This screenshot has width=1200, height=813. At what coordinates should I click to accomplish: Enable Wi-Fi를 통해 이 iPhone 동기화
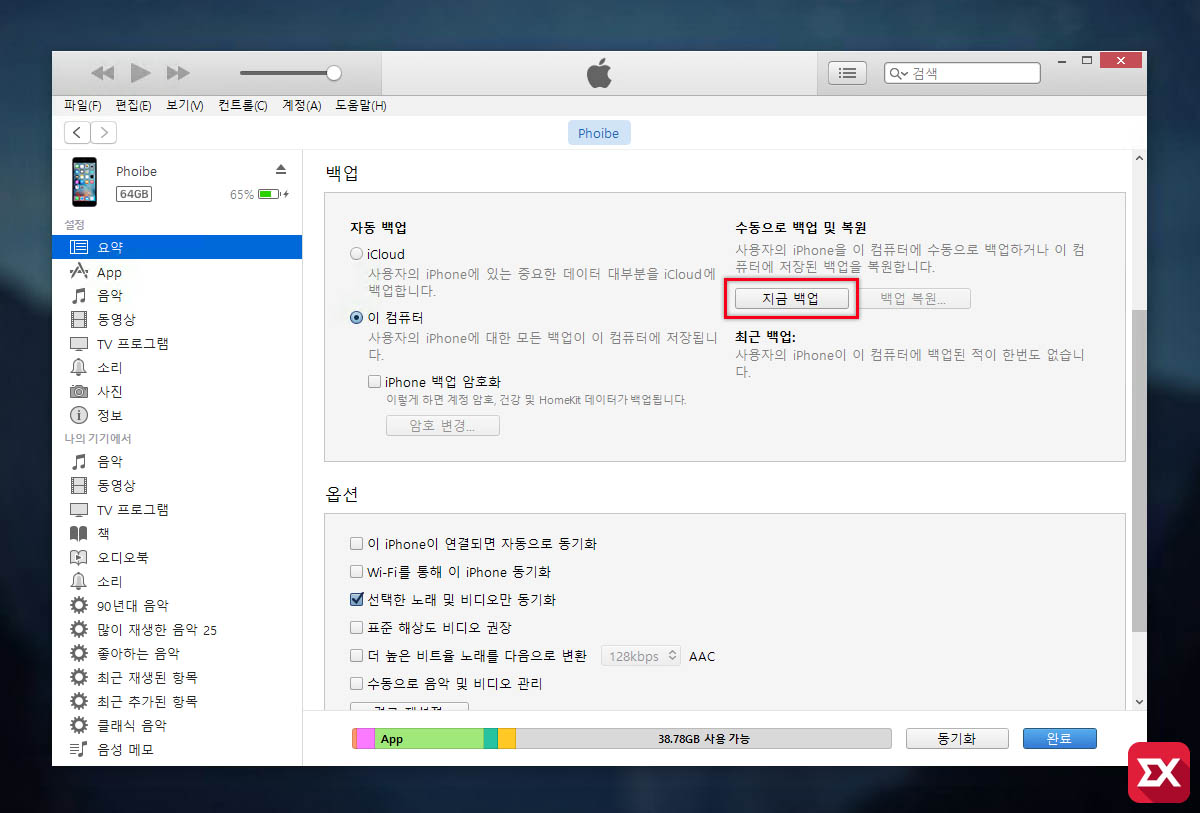[356, 572]
